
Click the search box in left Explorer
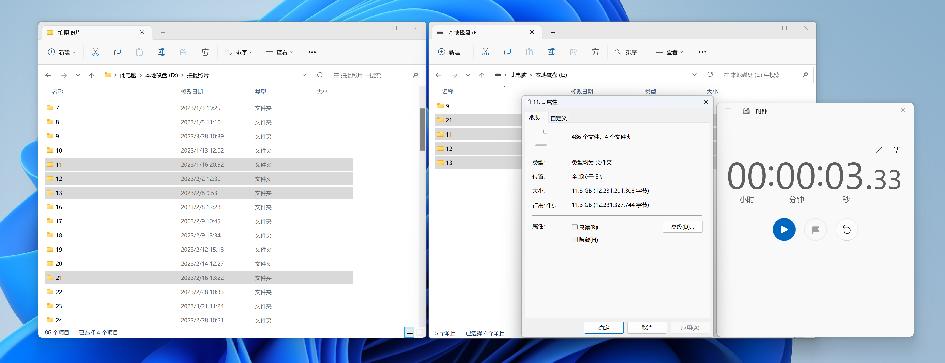tap(374, 75)
